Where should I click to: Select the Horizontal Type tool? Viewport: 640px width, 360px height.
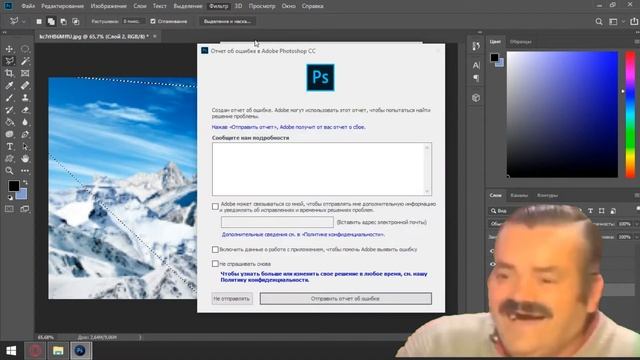[9, 147]
